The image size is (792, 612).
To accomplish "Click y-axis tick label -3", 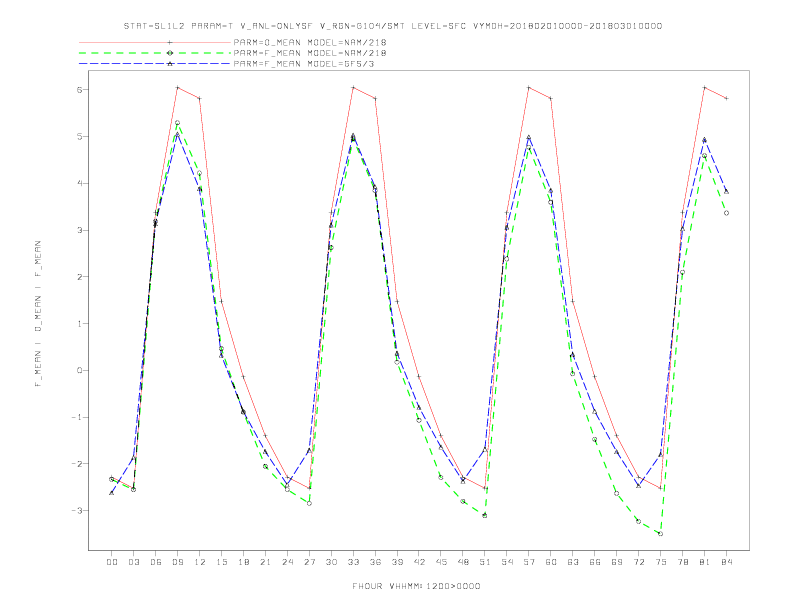I will [x=76, y=511].
